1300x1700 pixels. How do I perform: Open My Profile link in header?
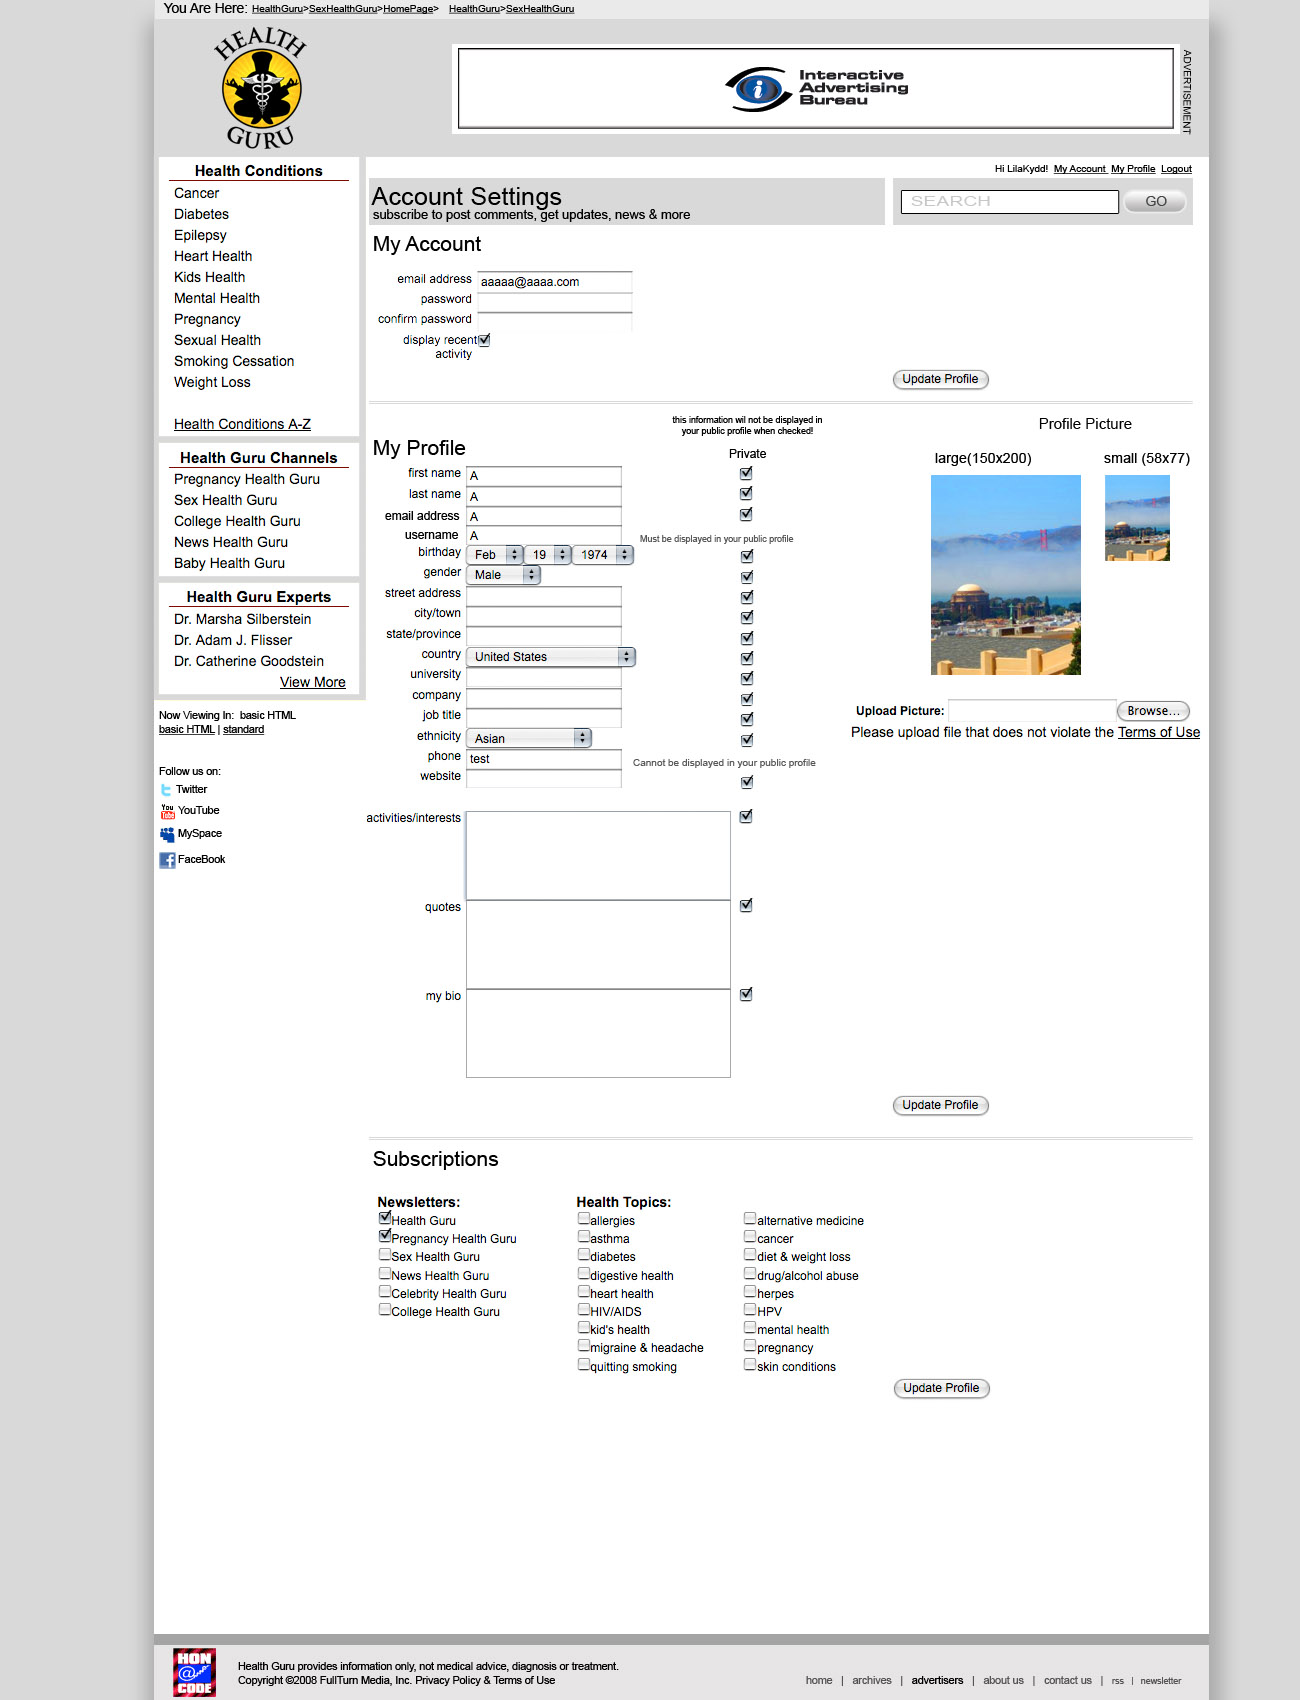pyautogui.click(x=1133, y=169)
